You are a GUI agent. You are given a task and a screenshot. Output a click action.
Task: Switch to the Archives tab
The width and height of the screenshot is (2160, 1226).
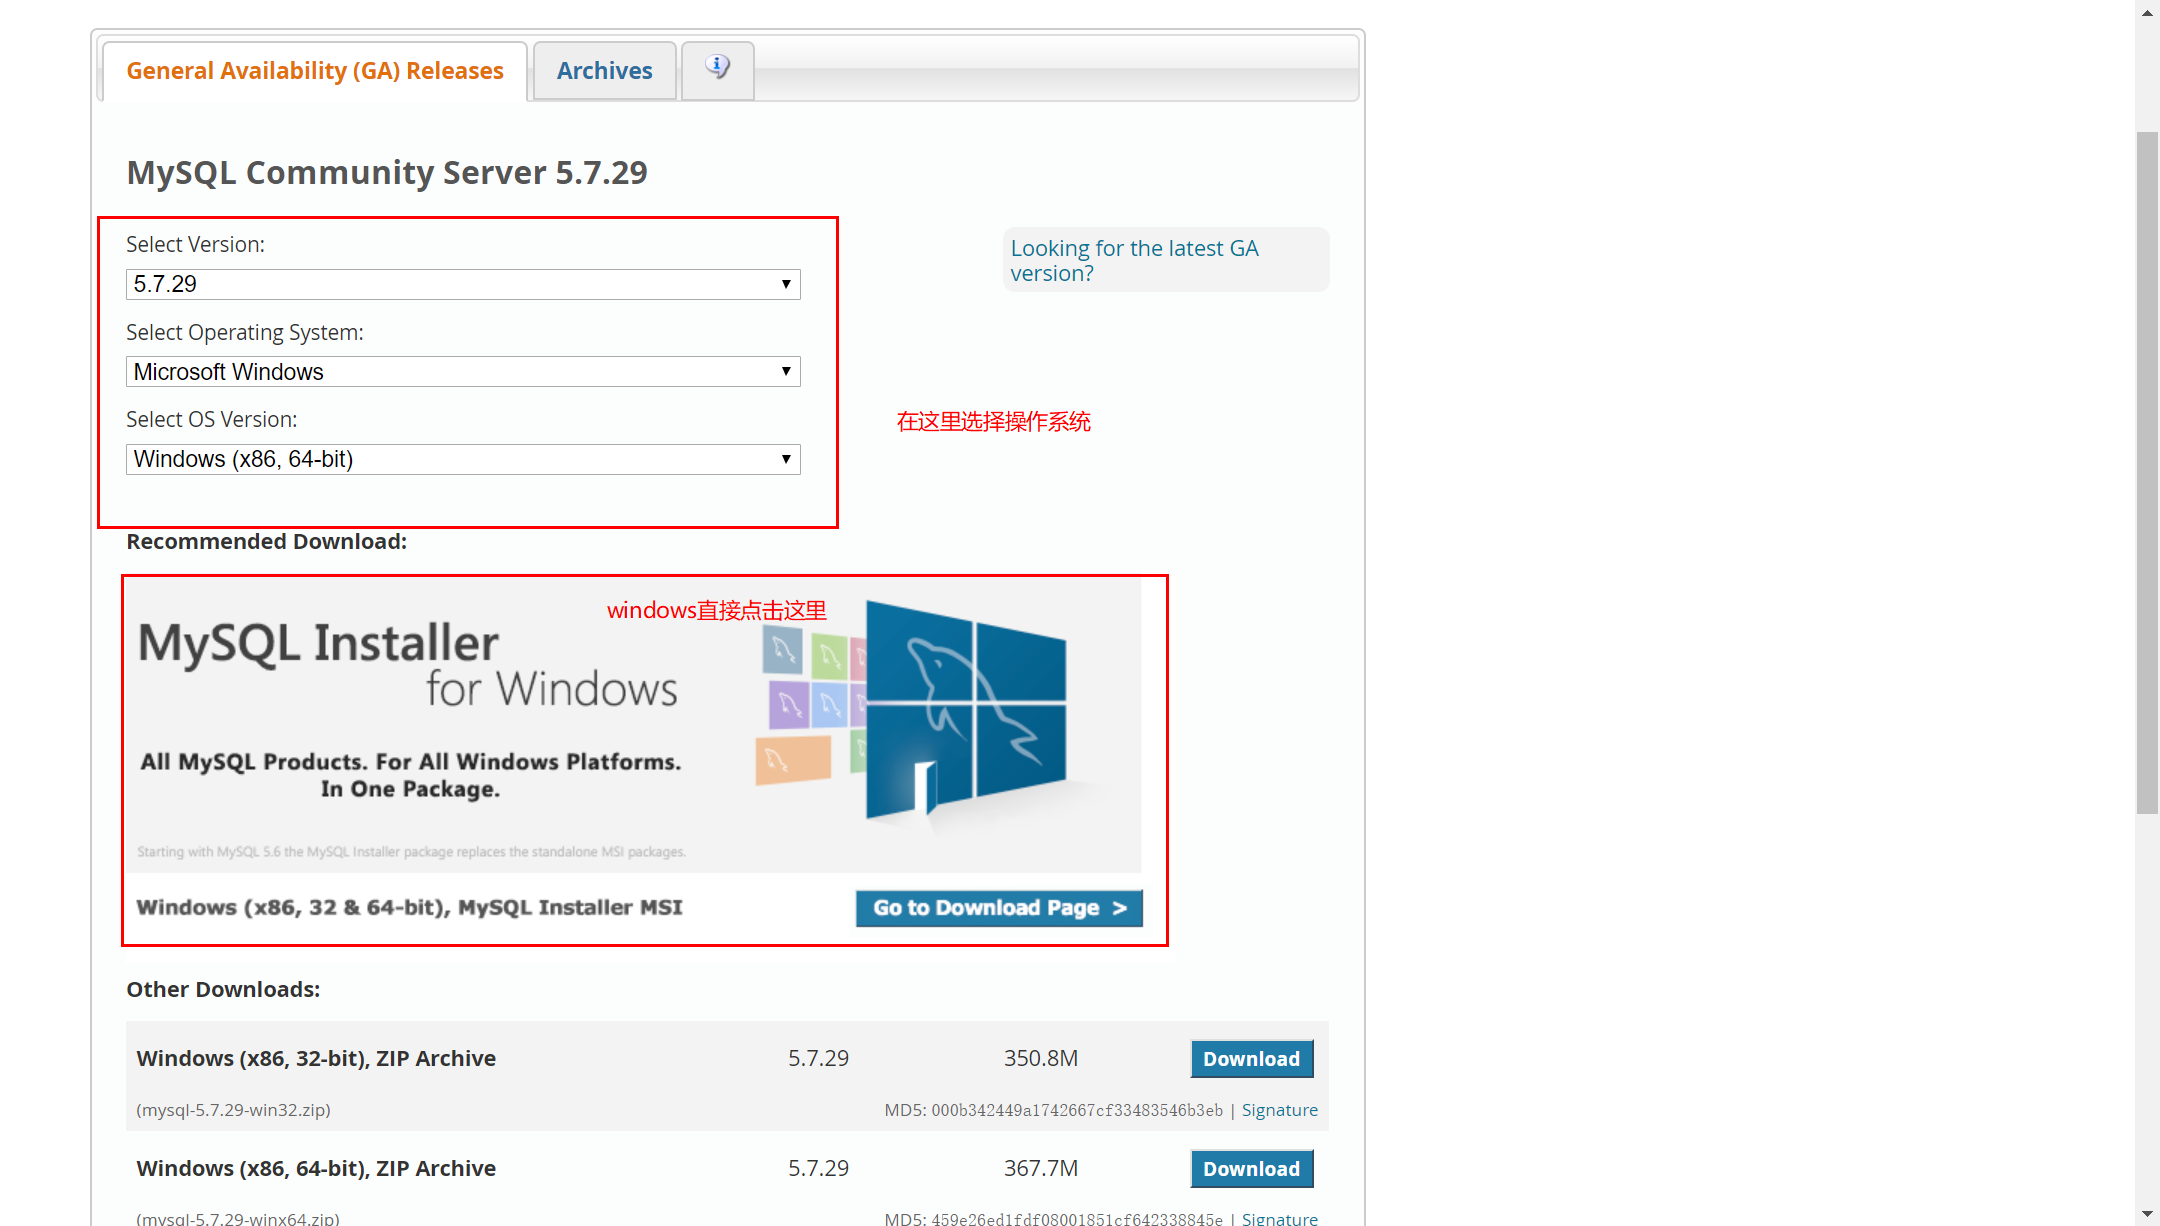pyautogui.click(x=604, y=71)
